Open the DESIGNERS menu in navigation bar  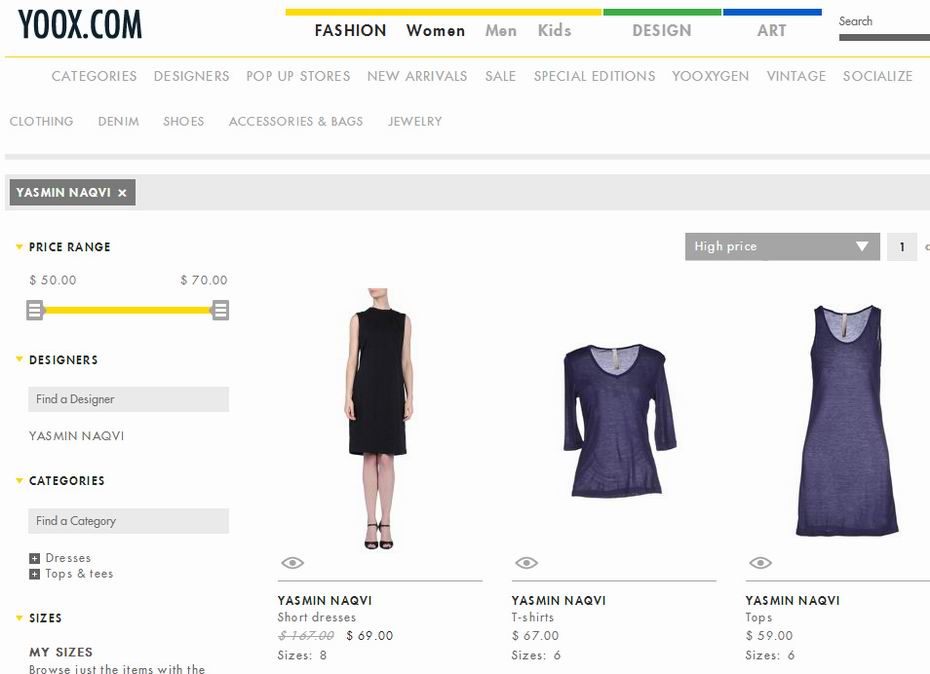[192, 76]
